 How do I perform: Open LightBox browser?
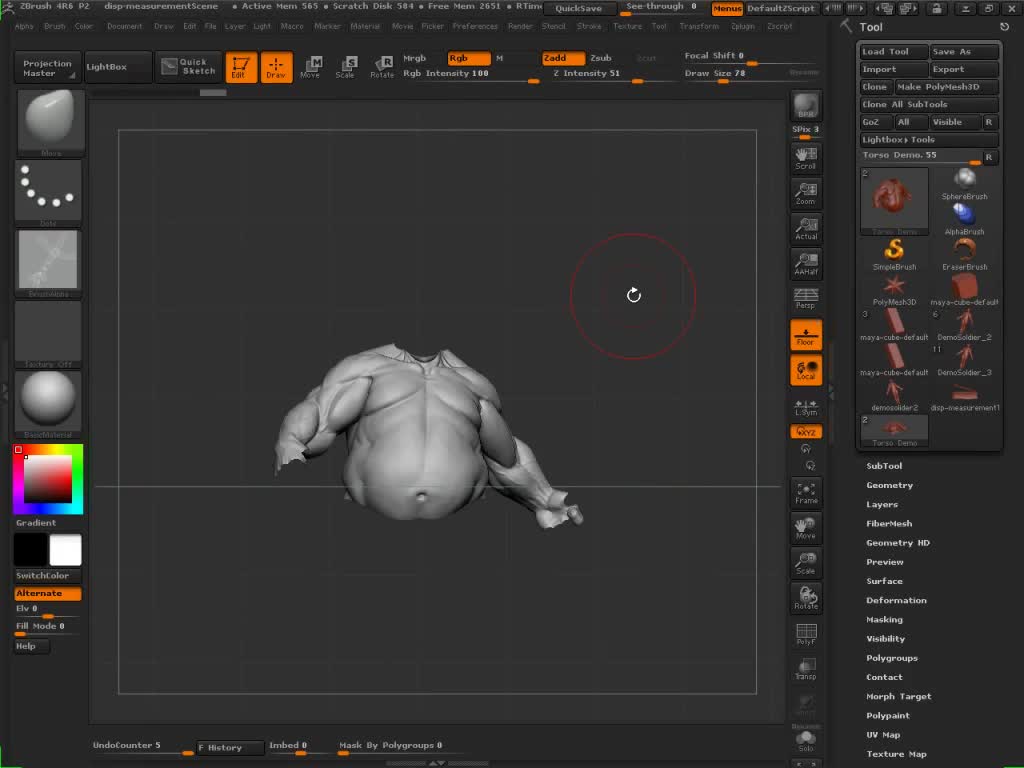(x=117, y=67)
